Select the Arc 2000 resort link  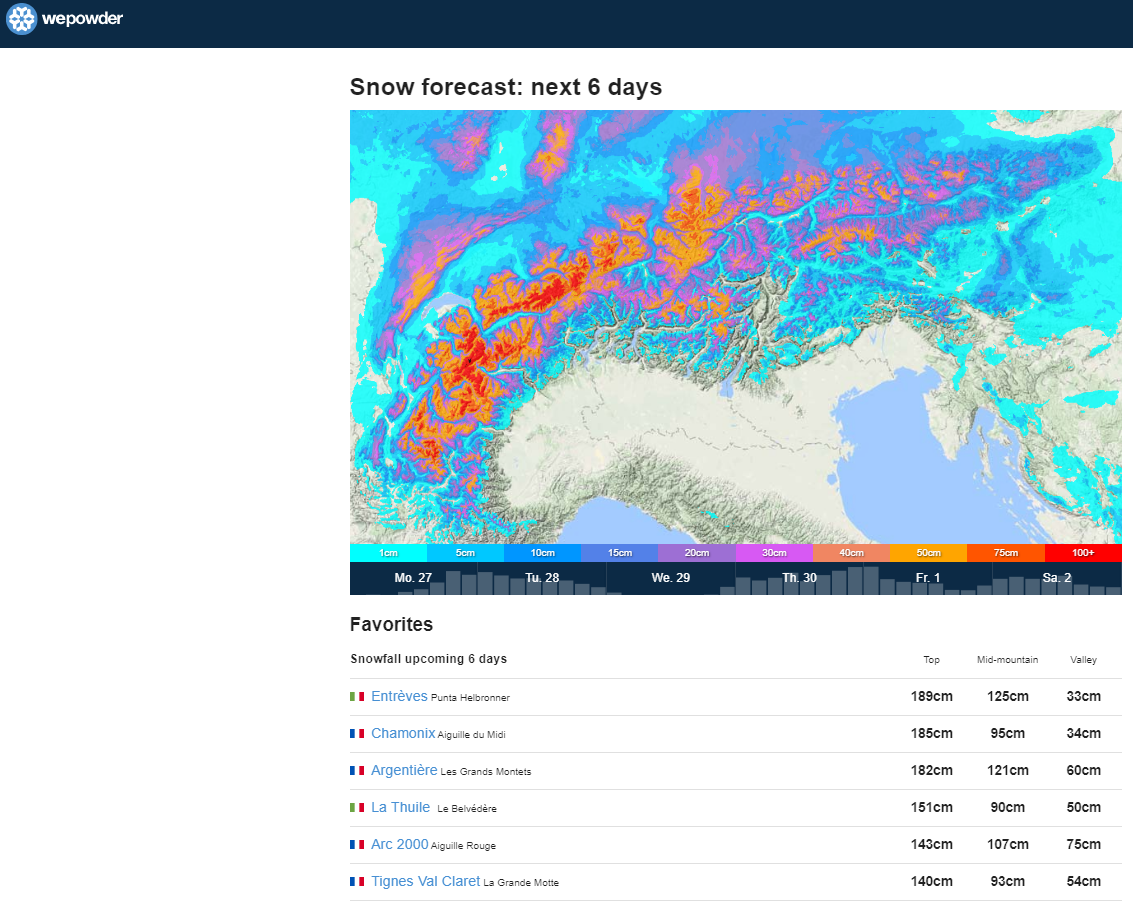coord(399,844)
